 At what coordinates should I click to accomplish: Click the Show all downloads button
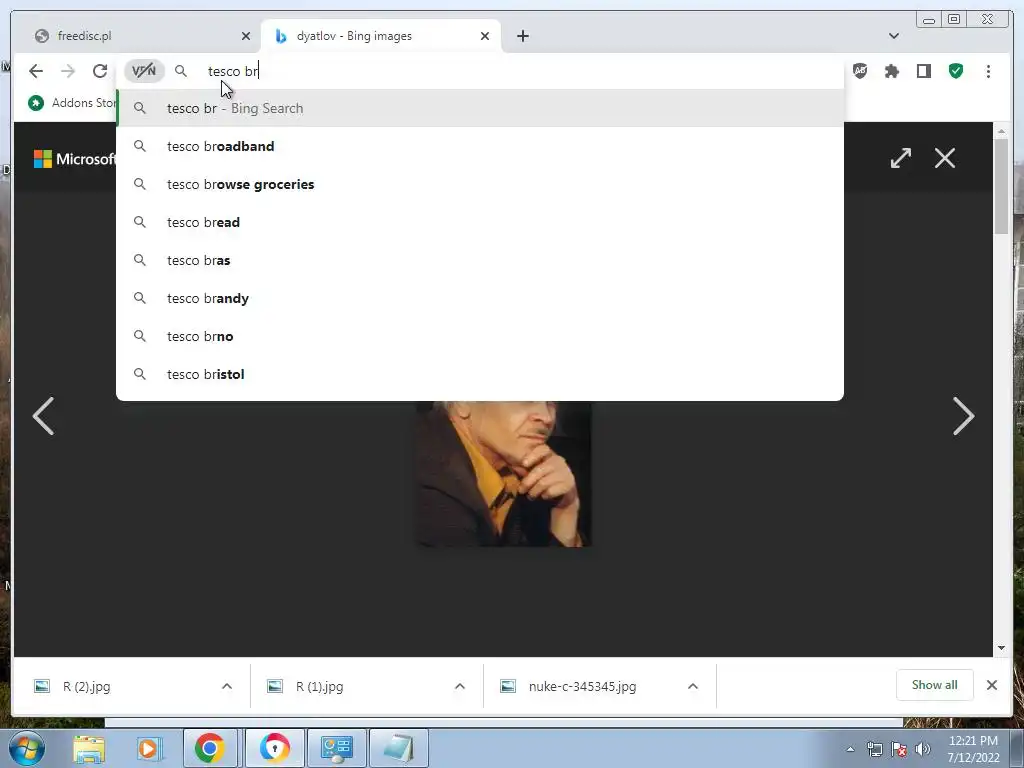935,685
